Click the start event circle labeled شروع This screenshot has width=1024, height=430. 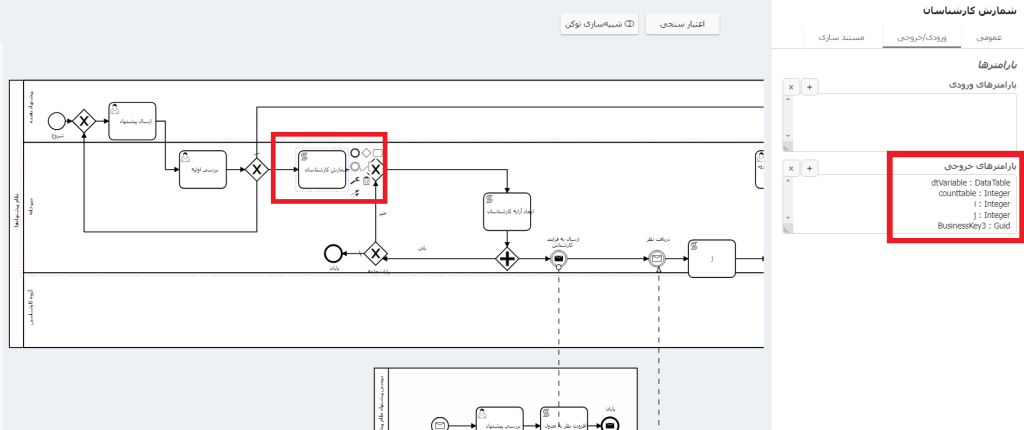[x=56, y=121]
